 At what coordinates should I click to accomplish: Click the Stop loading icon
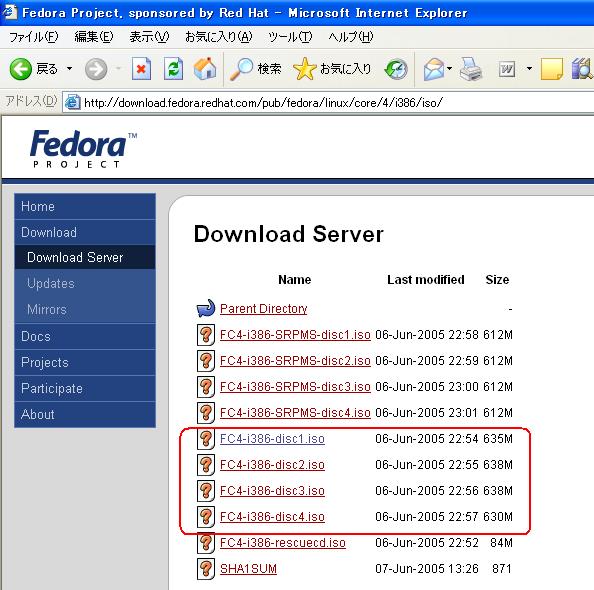pos(141,69)
